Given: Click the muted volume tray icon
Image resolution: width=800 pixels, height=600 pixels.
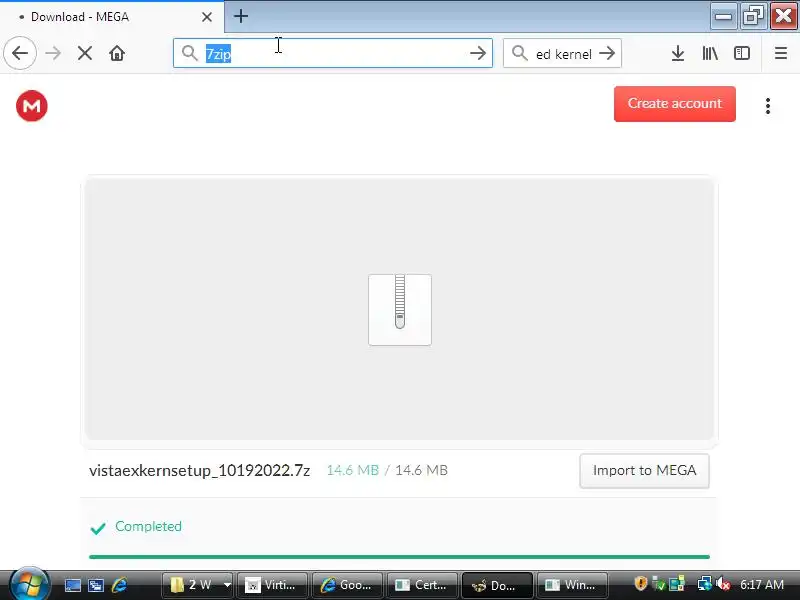Looking at the screenshot, I should (x=723, y=584).
